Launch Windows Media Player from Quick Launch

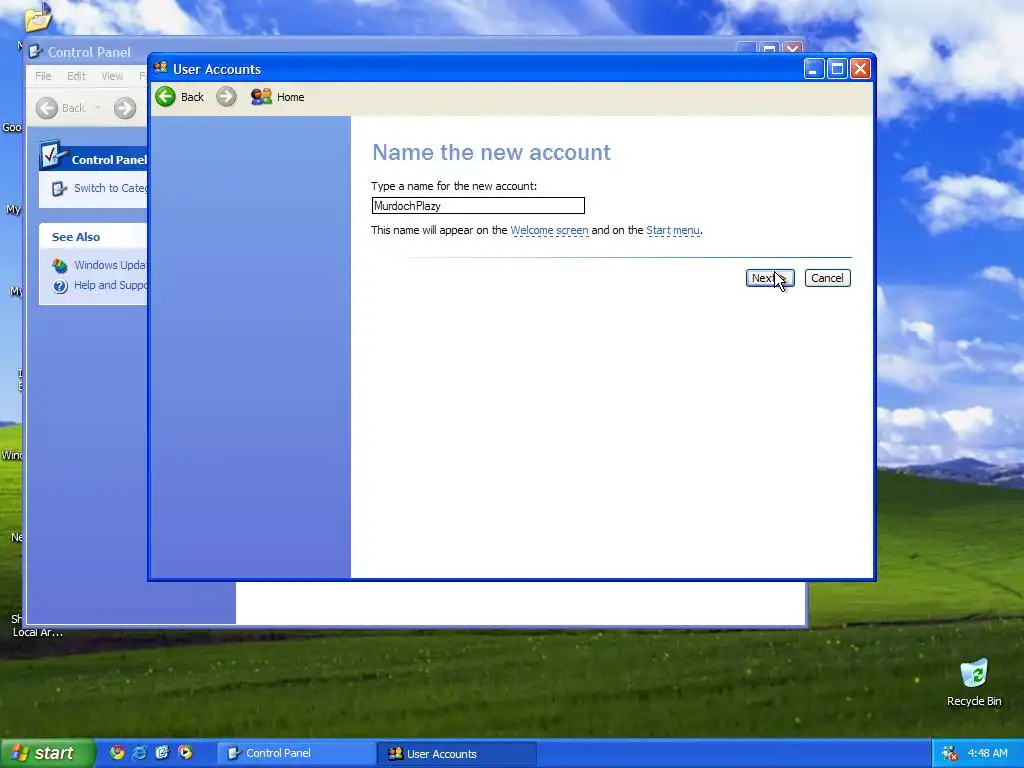click(185, 753)
